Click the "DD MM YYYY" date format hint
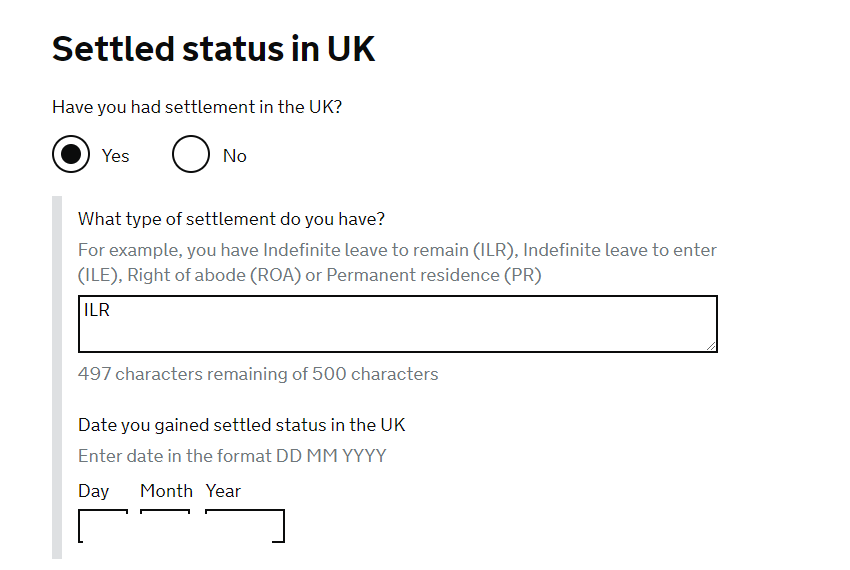Viewport: 850px width, 570px height. 232,456
